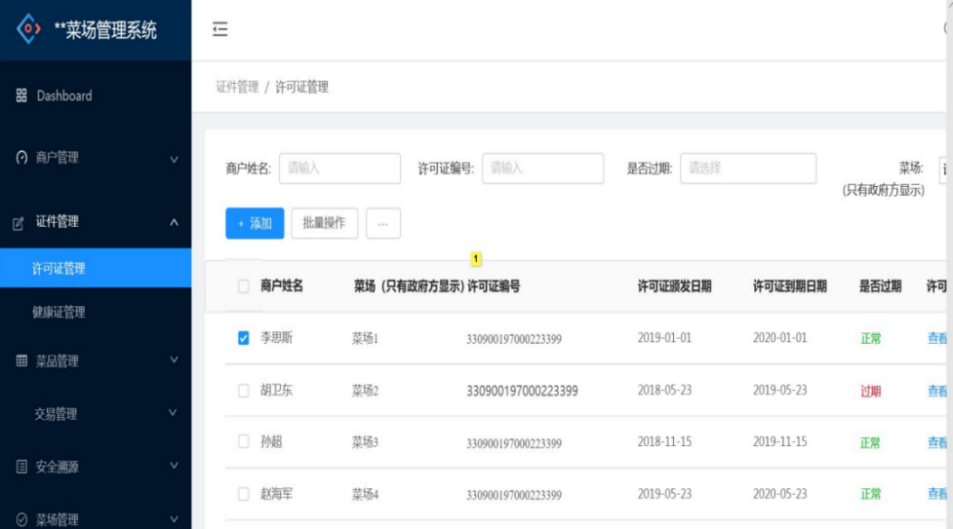Expand the 菜场管理 menu chevron

pos(174,519)
